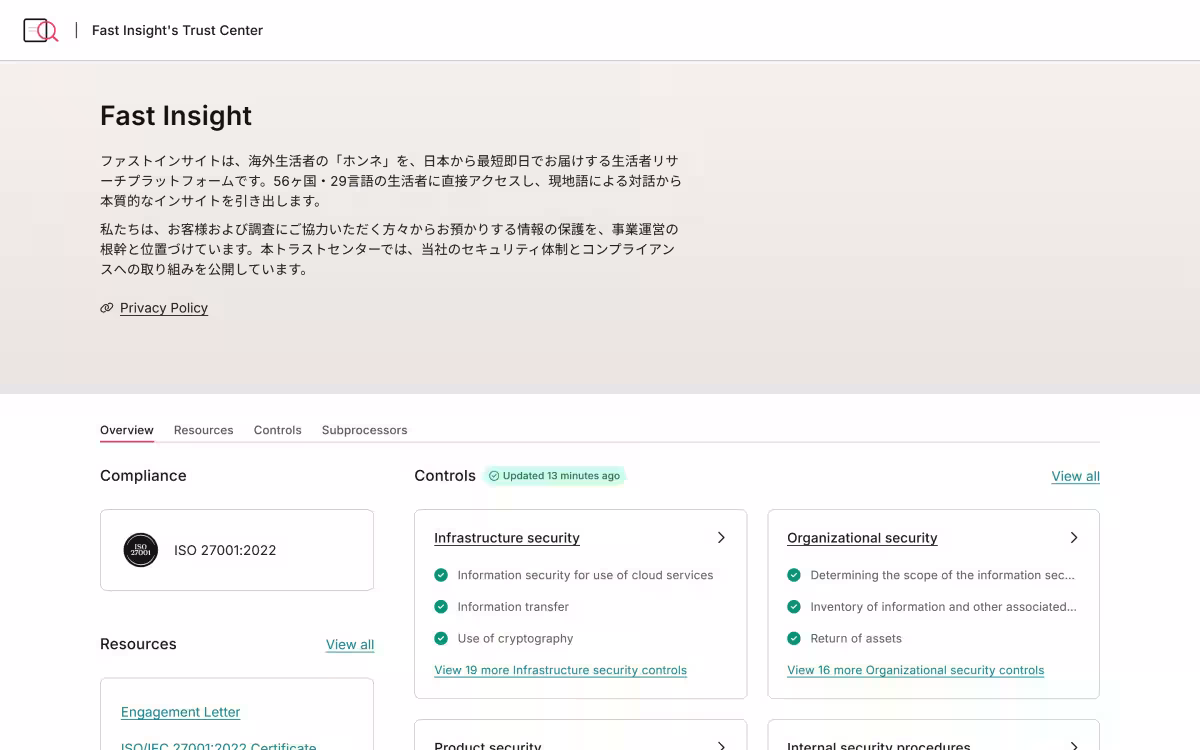Click check icon beside Return of assets
1200x750 pixels.
click(794, 638)
